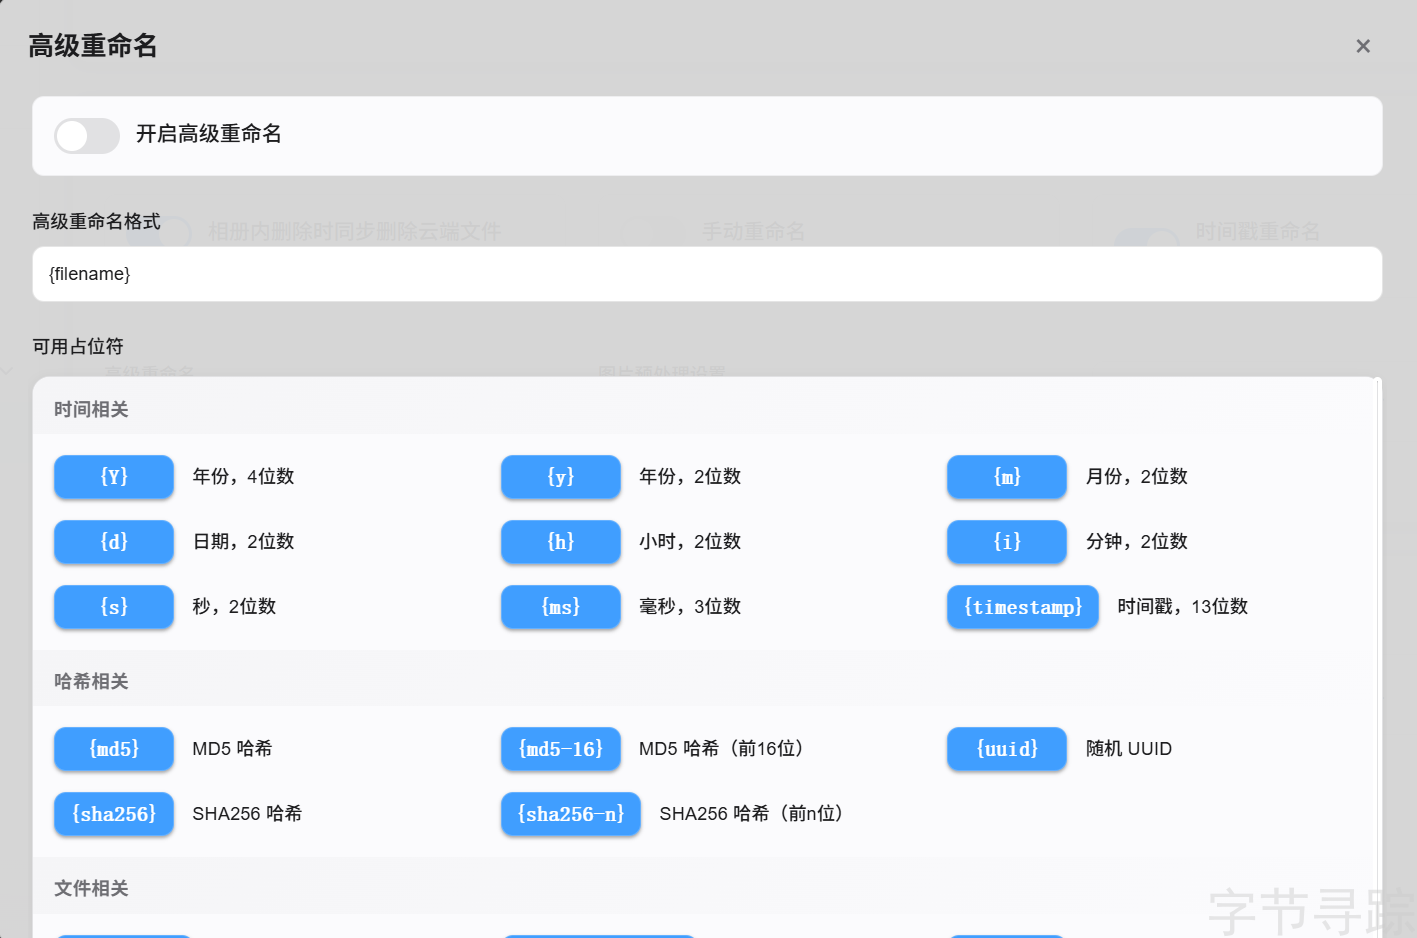Insert the {d} date placeholder
This screenshot has width=1417, height=938.
coord(114,542)
